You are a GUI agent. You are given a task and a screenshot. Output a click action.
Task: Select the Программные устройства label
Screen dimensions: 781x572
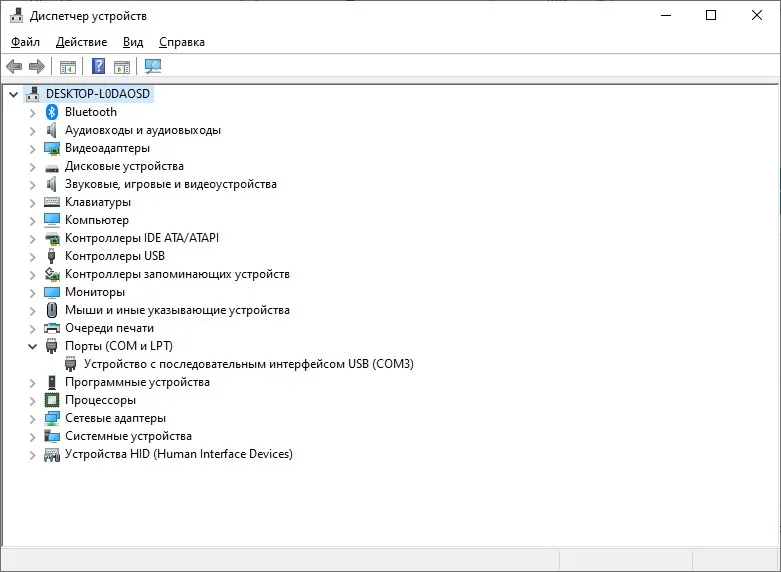[137, 382]
